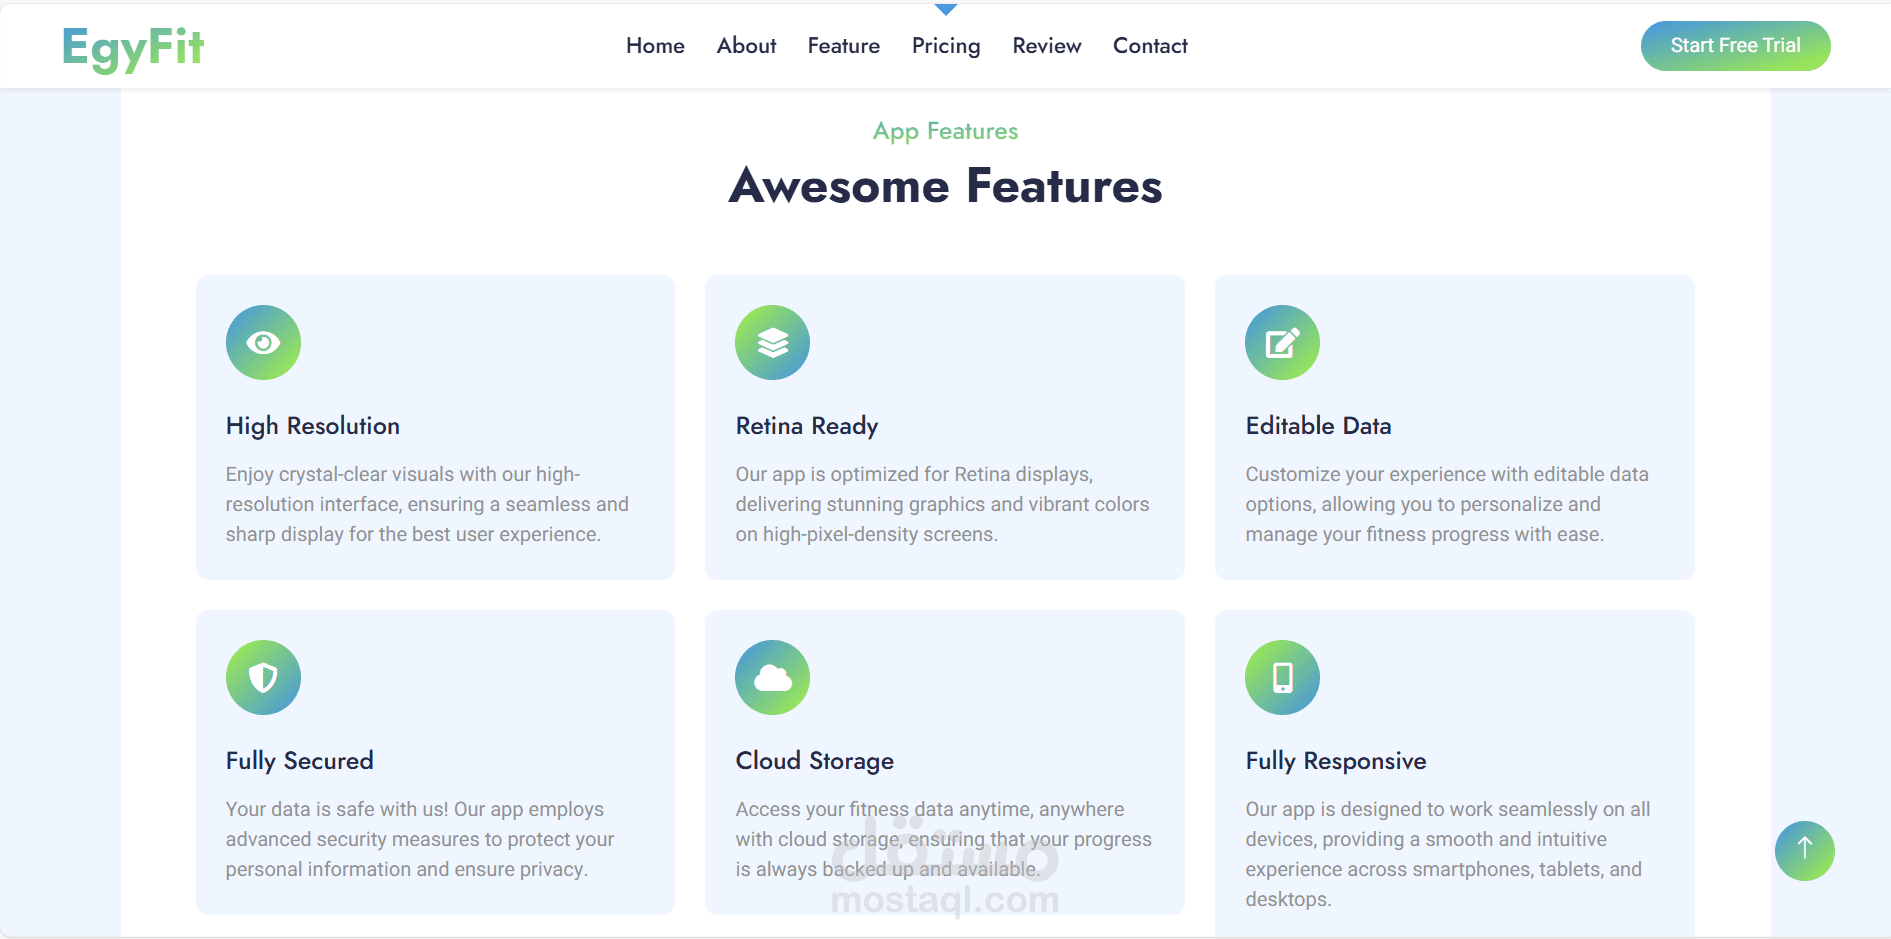Open the Contact nav link

pyautogui.click(x=1150, y=46)
